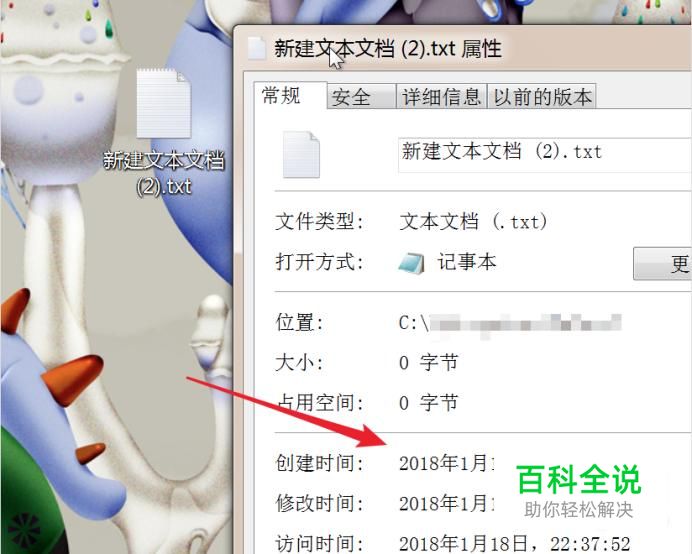Click the 文本文档 (.txt) file type text
The width and height of the screenshot is (692, 554).
point(473,222)
